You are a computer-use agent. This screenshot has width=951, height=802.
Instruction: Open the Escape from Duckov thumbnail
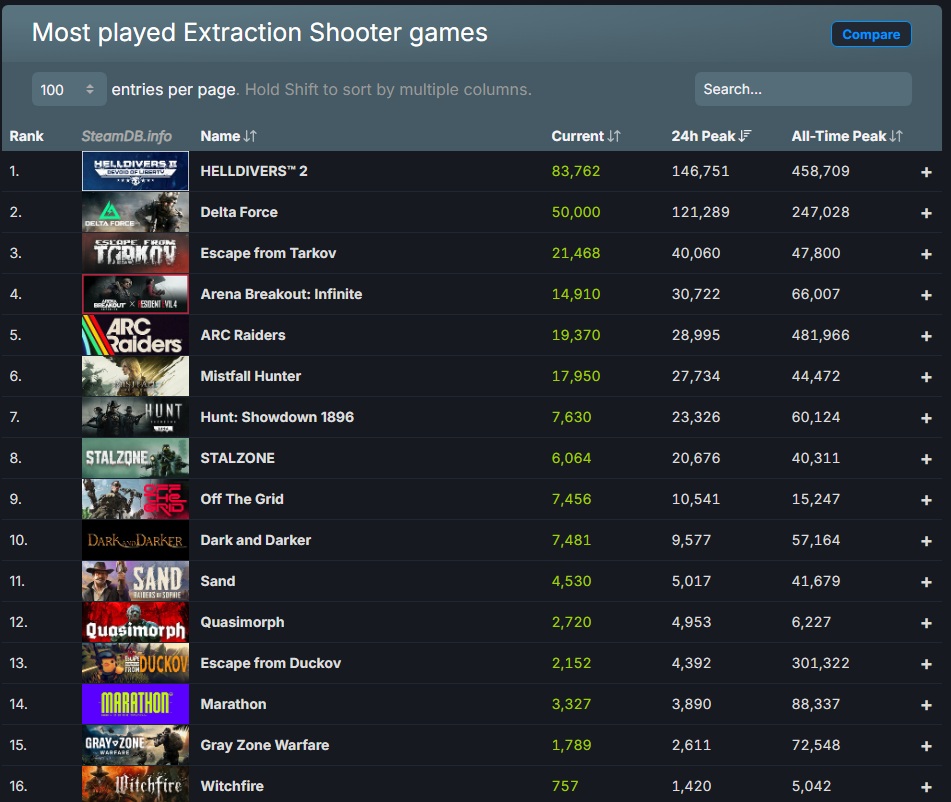135,663
